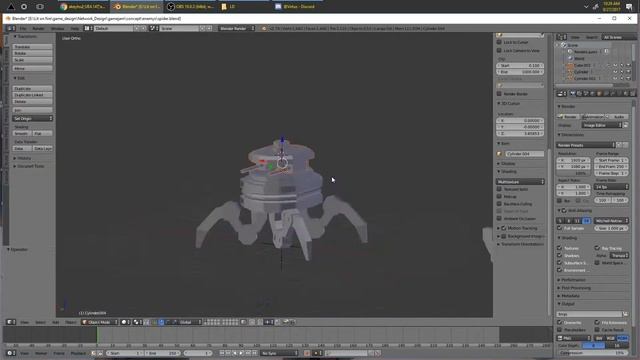Open the Select menu in 3D header

pyautogui.click(x=40, y=322)
